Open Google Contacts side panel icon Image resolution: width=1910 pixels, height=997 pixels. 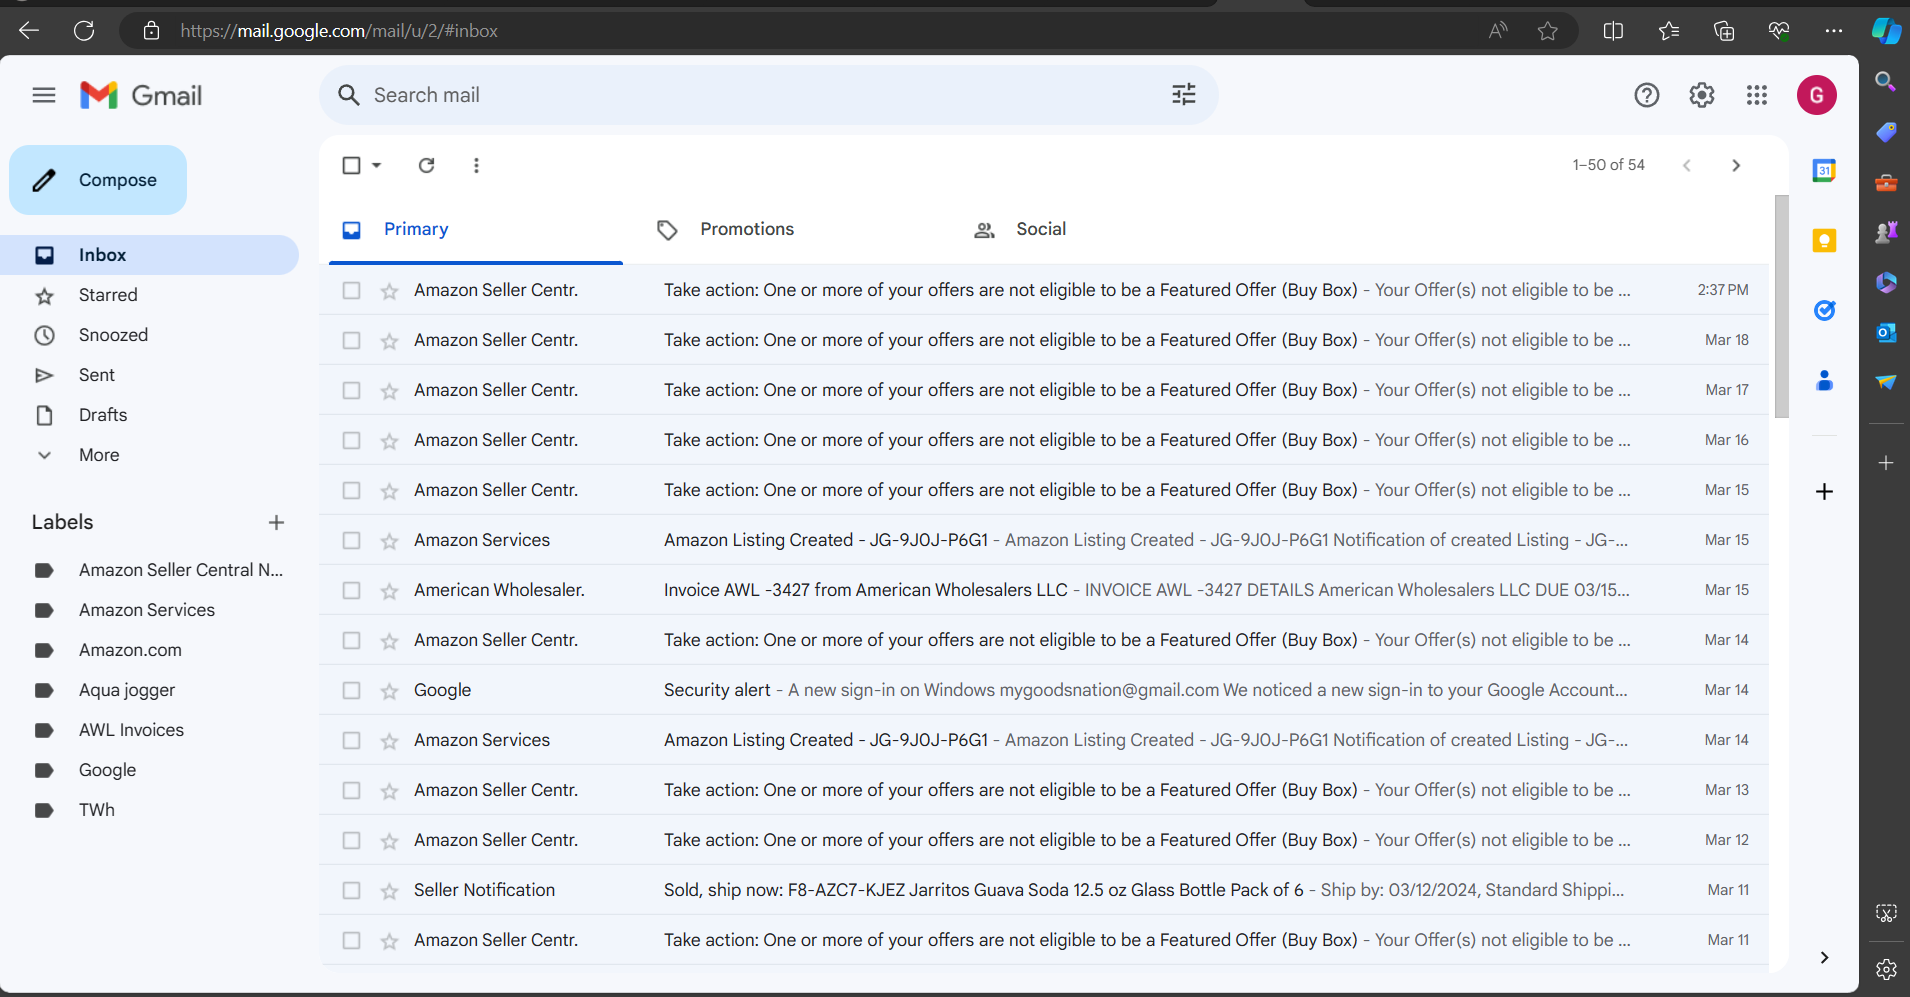pyautogui.click(x=1824, y=381)
